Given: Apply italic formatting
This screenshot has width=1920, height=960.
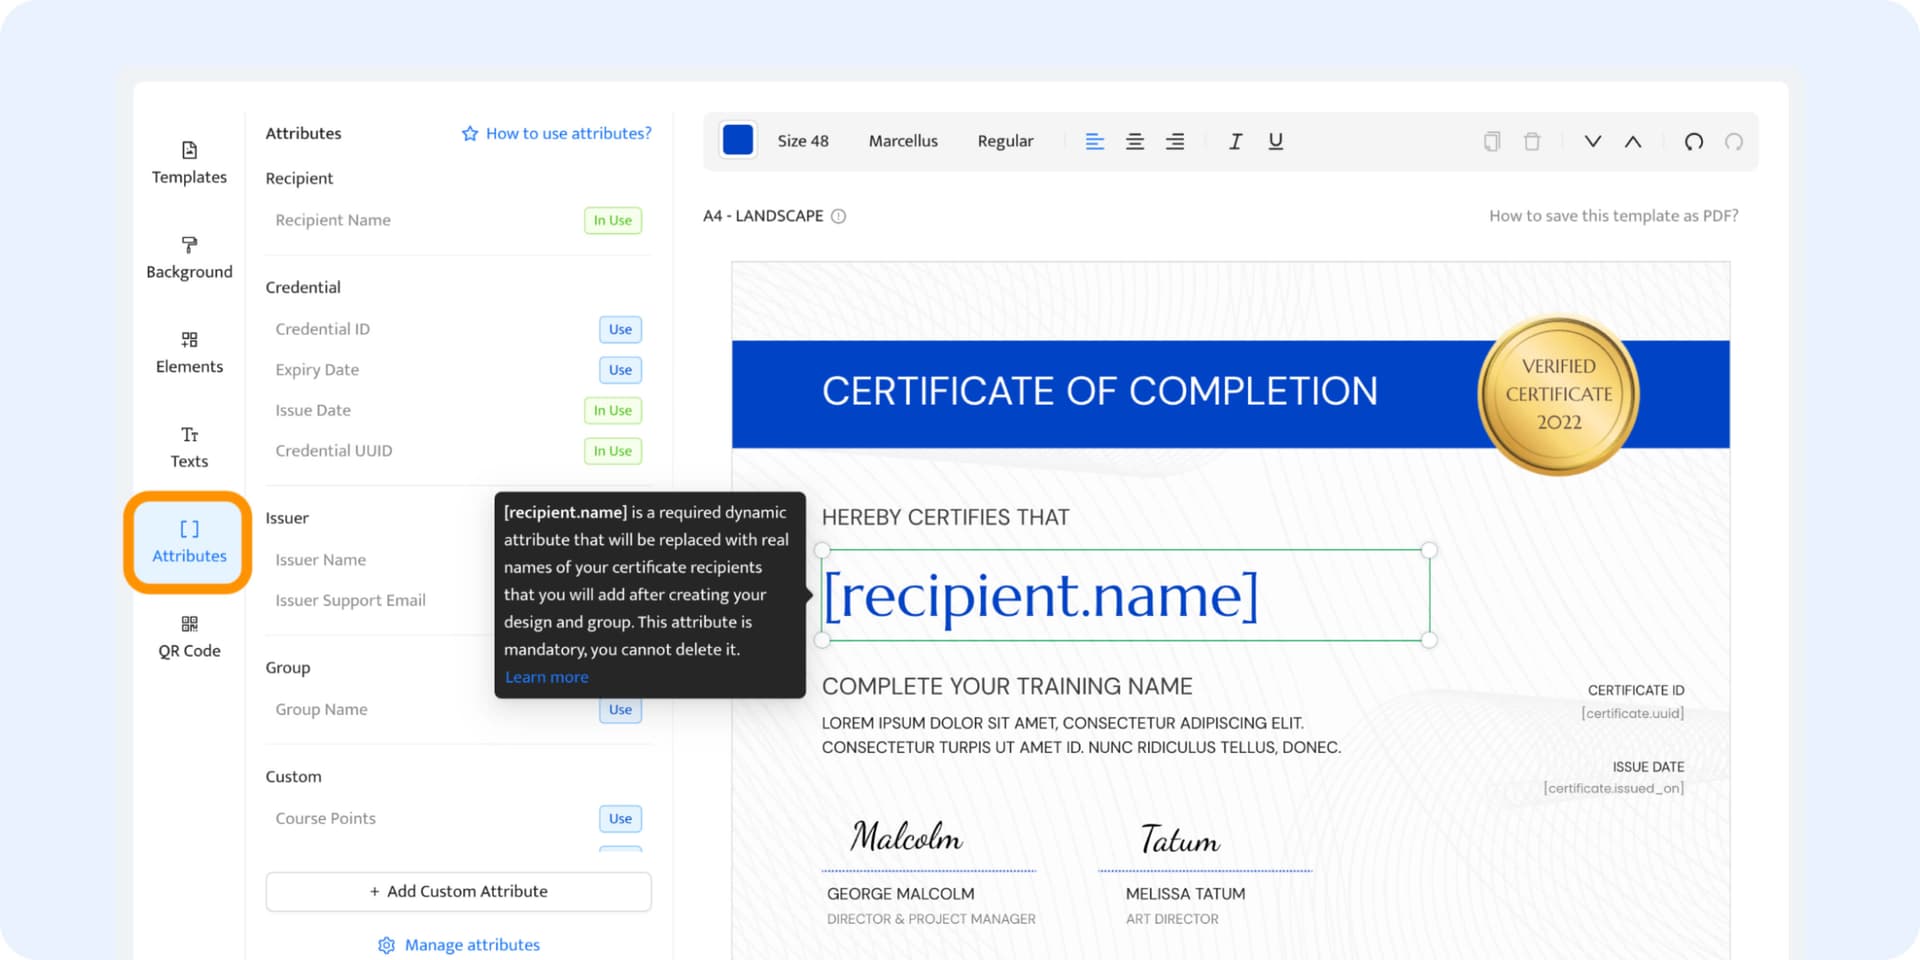Looking at the screenshot, I should (1235, 142).
